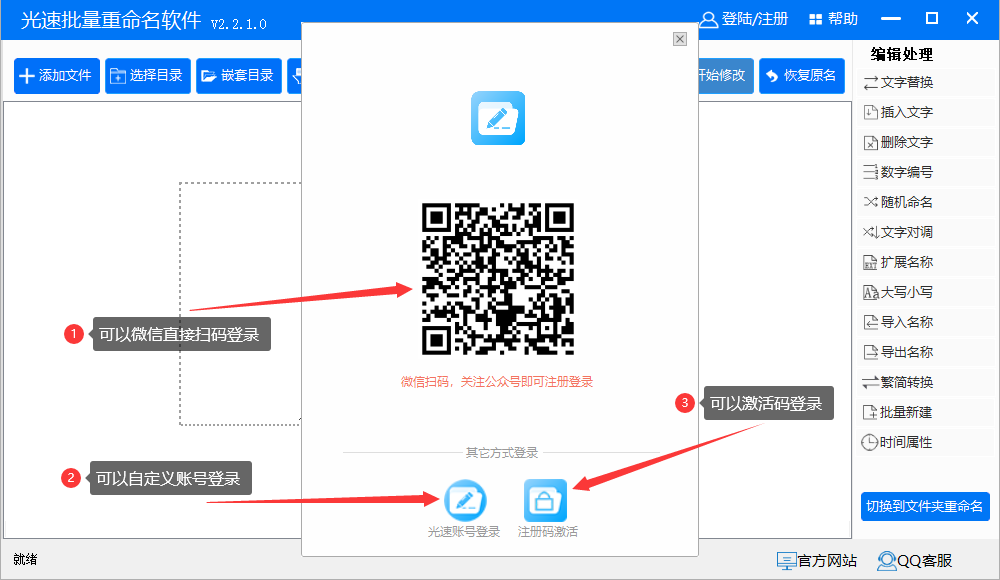This screenshot has height=580, width=1000.
Task: Select 大写小写 case conversion tool
Action: pos(899,292)
